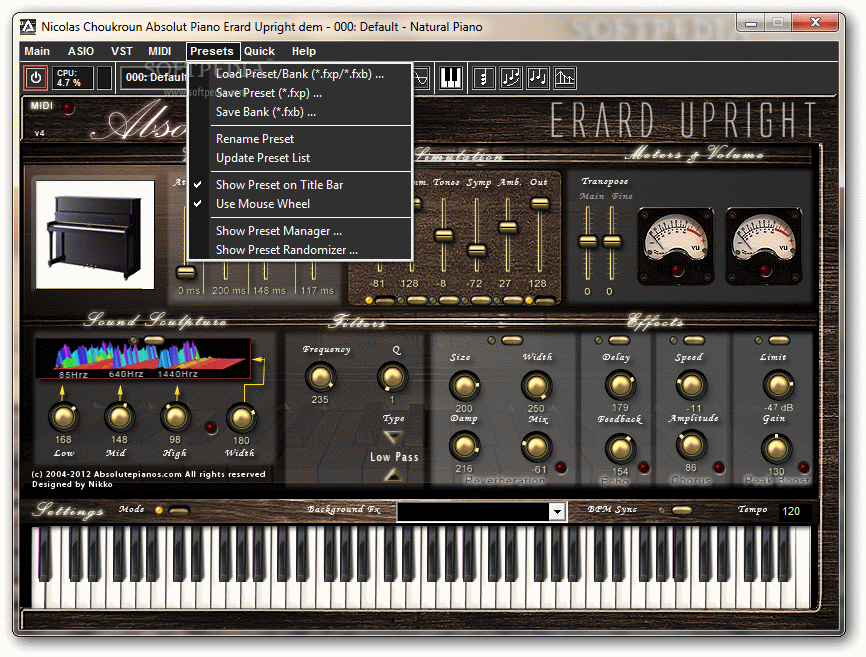866x657 pixels.
Task: Toggle the BPM Sync switch
Action: (x=682, y=510)
